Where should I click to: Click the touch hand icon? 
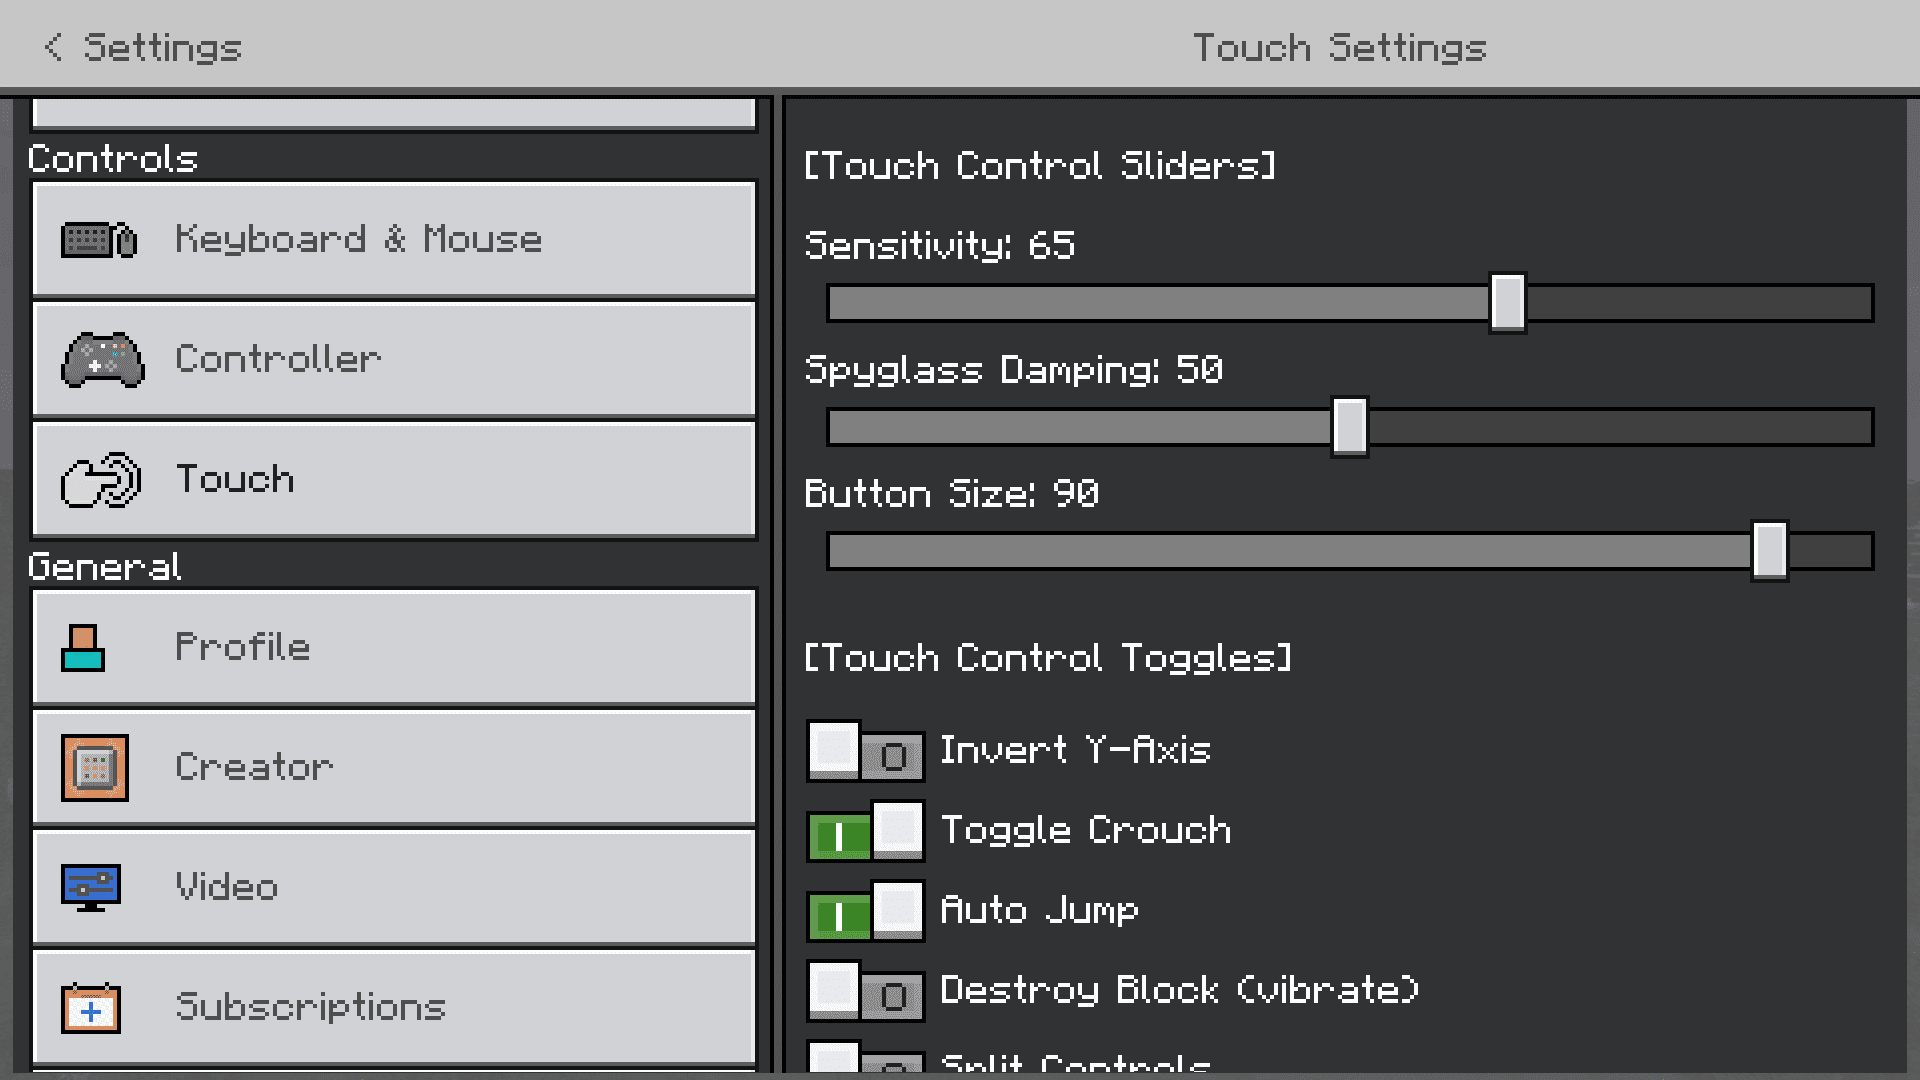pos(101,480)
